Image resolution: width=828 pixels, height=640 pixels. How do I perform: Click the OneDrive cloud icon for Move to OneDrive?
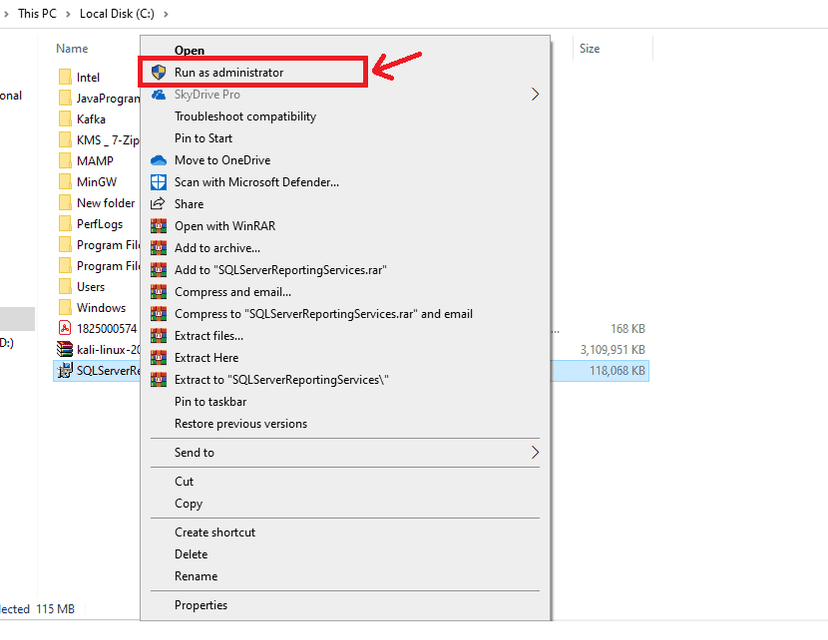point(157,160)
